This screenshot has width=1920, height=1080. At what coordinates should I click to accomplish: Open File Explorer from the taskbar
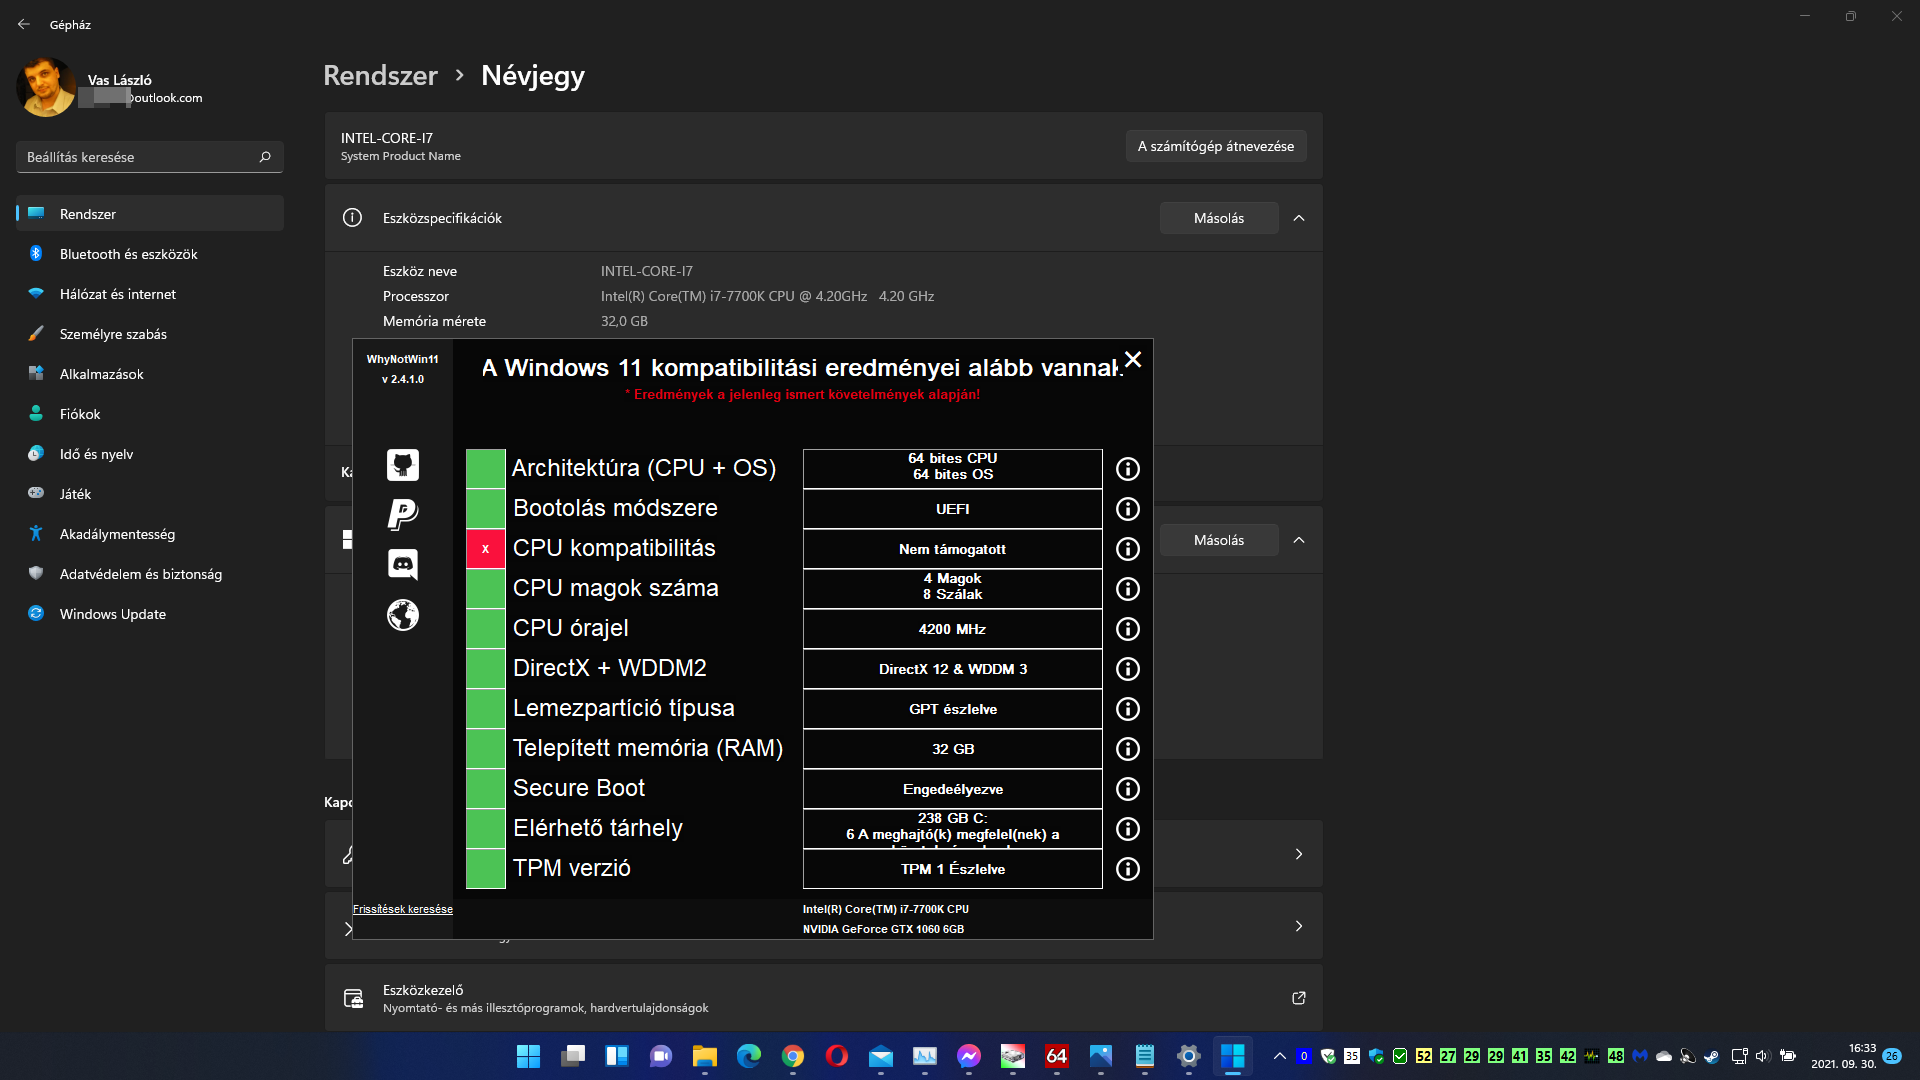[705, 1056]
